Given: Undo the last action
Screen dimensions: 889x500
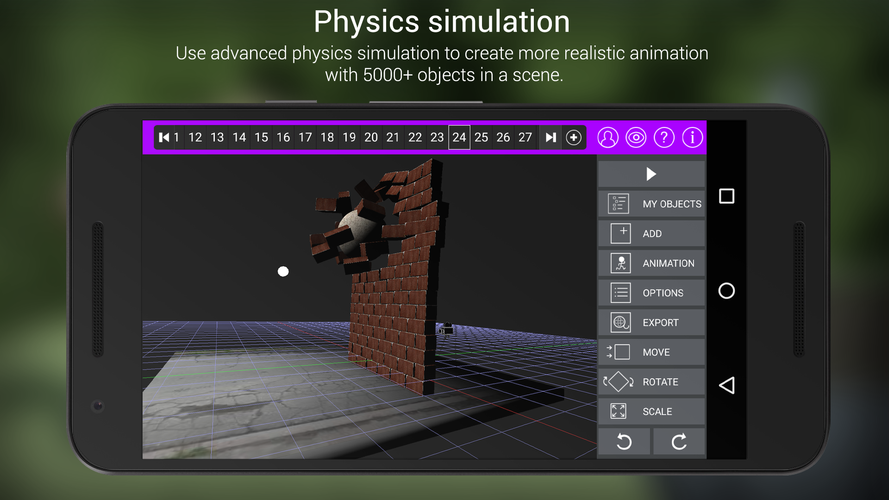Looking at the screenshot, I should (x=624, y=442).
